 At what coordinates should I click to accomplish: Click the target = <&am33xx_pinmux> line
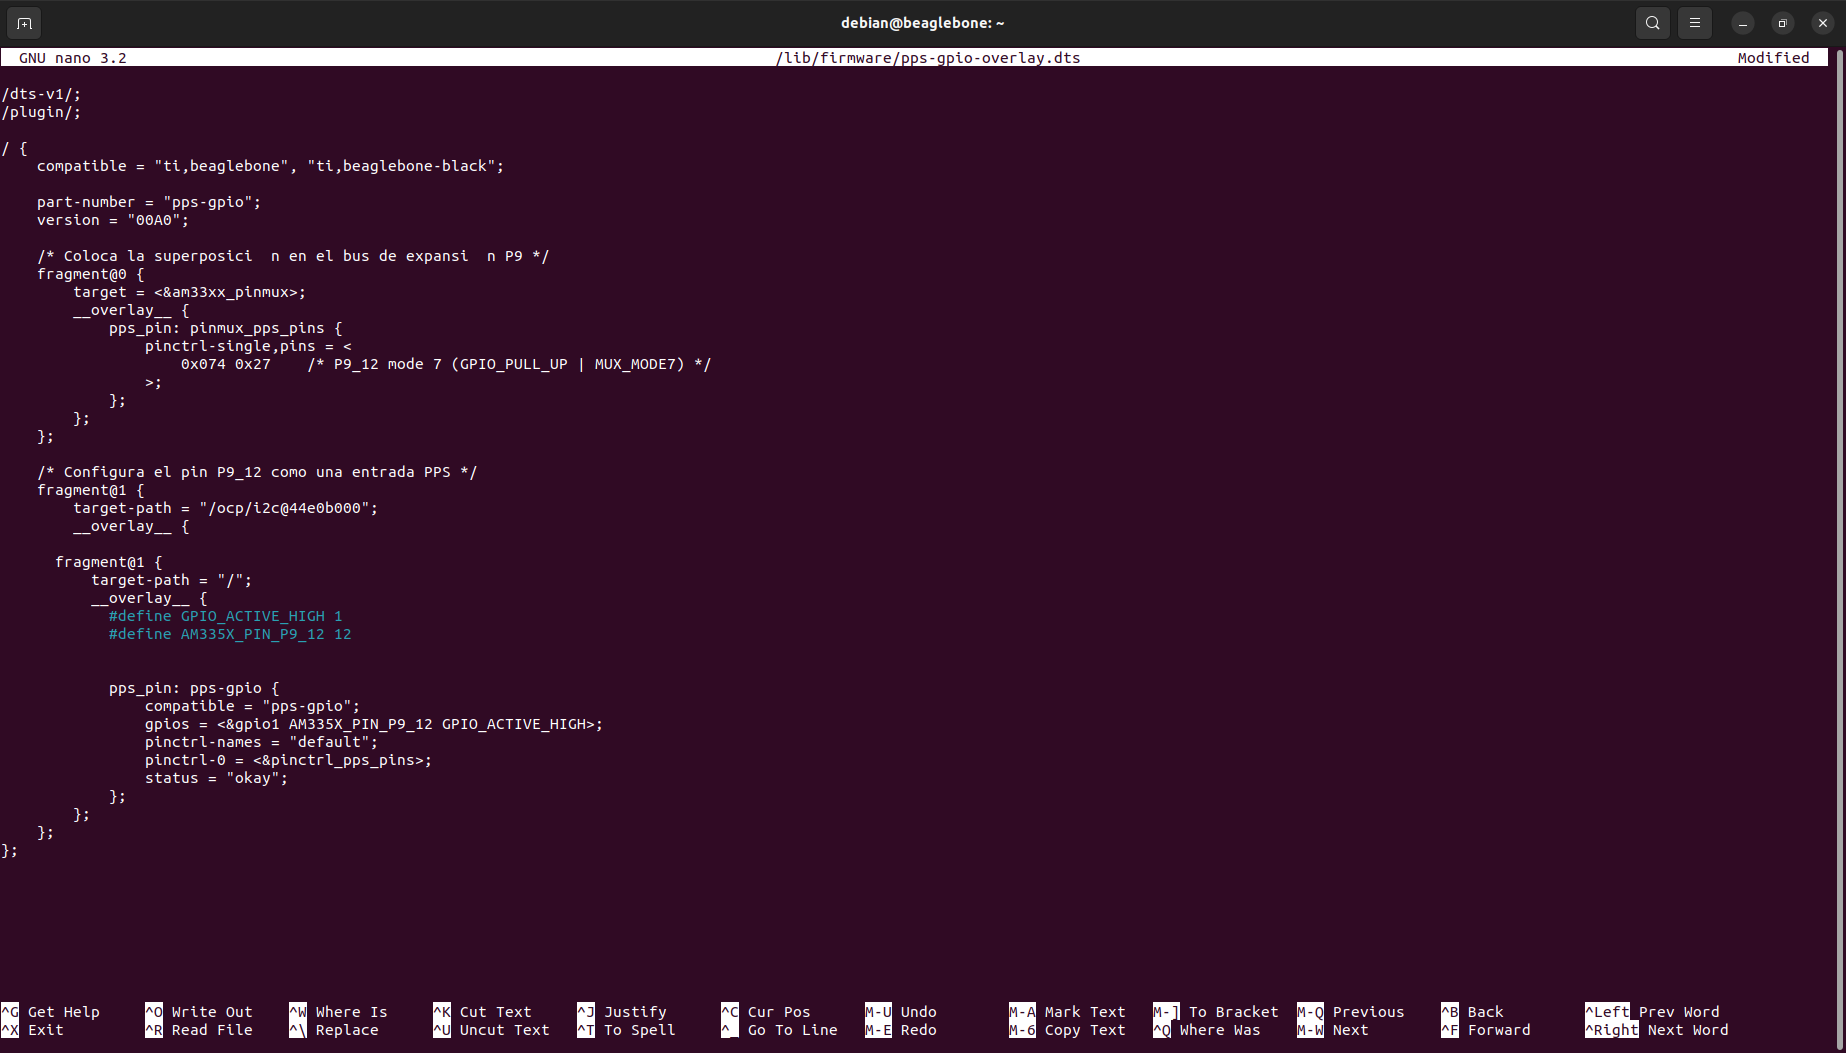pyautogui.click(x=189, y=292)
